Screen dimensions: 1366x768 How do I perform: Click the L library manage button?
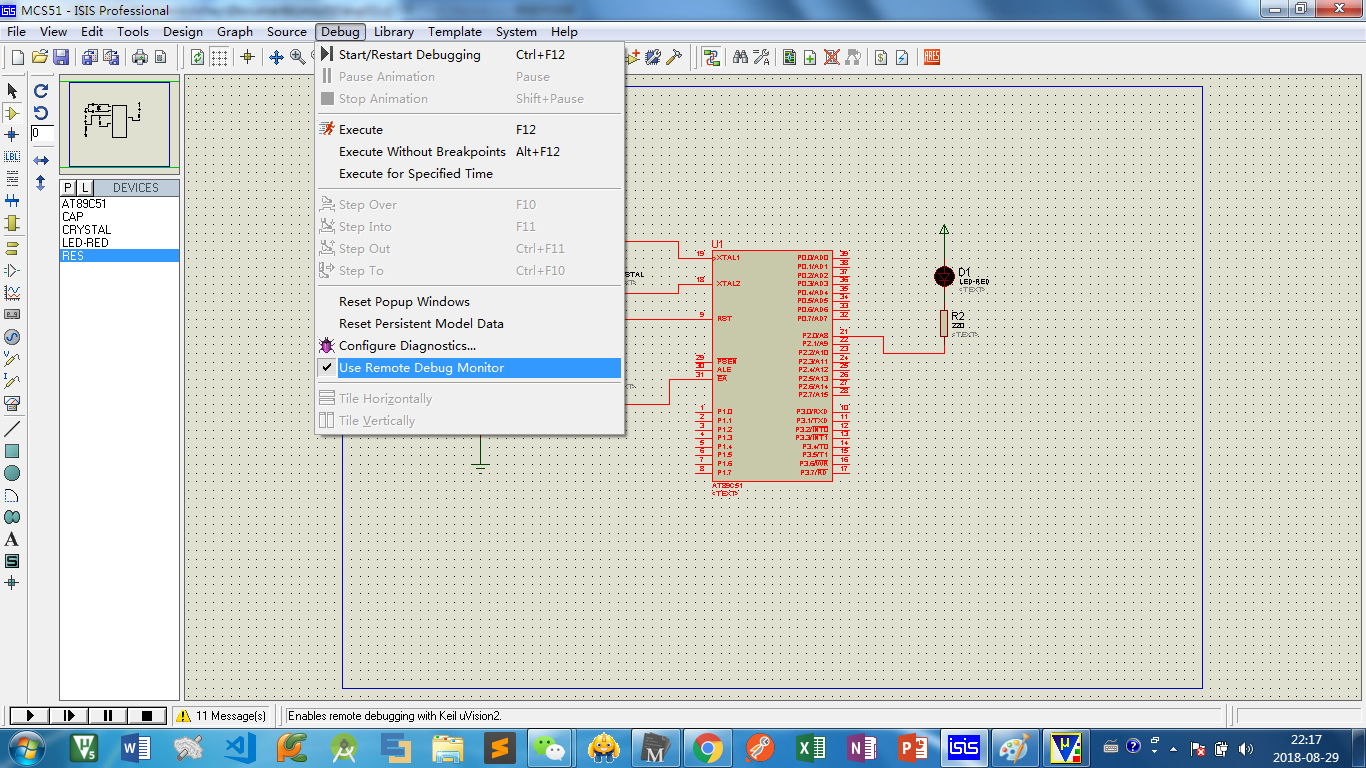tap(85, 188)
